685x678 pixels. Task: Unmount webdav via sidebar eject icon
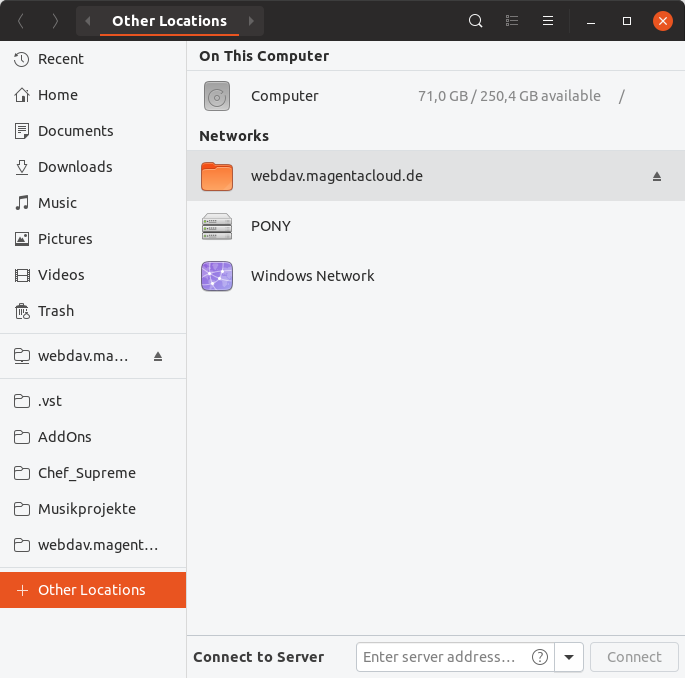click(x=158, y=356)
